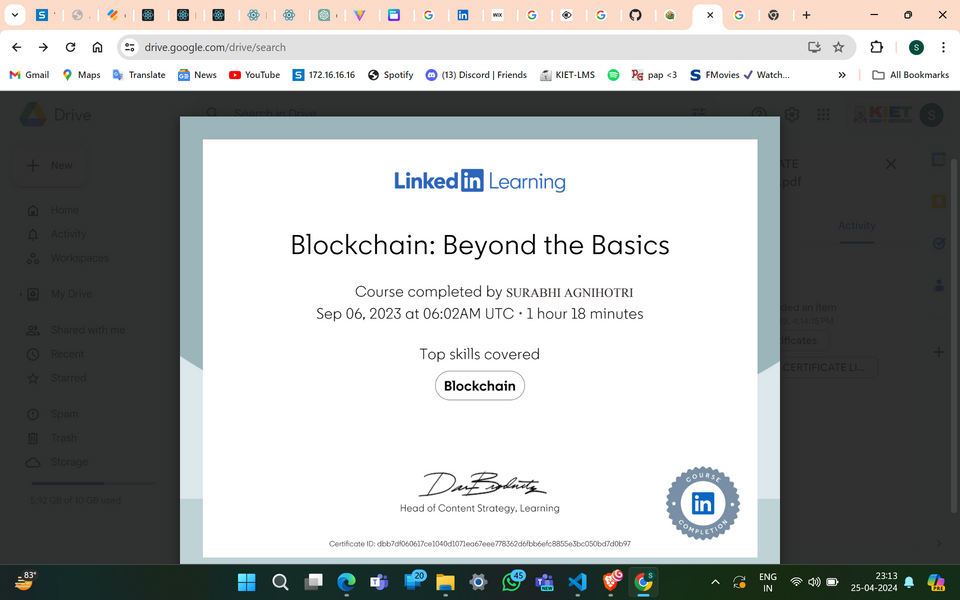
Task: Open the Chrome three-dot menu
Action: point(943,47)
